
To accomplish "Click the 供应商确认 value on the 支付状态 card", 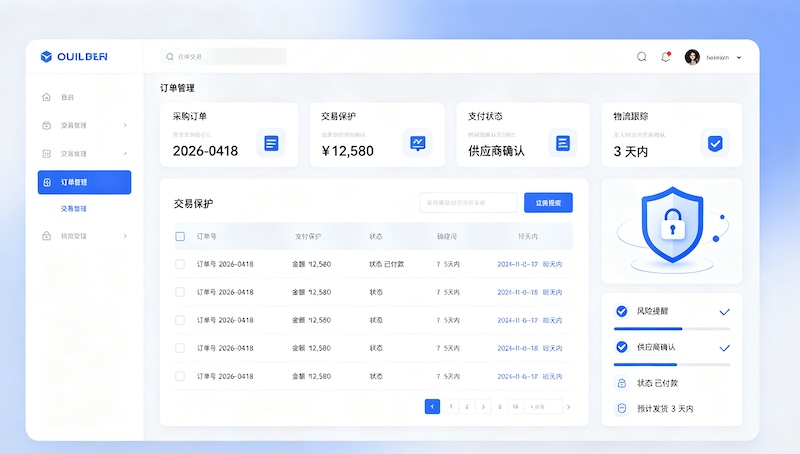I will pos(496,151).
